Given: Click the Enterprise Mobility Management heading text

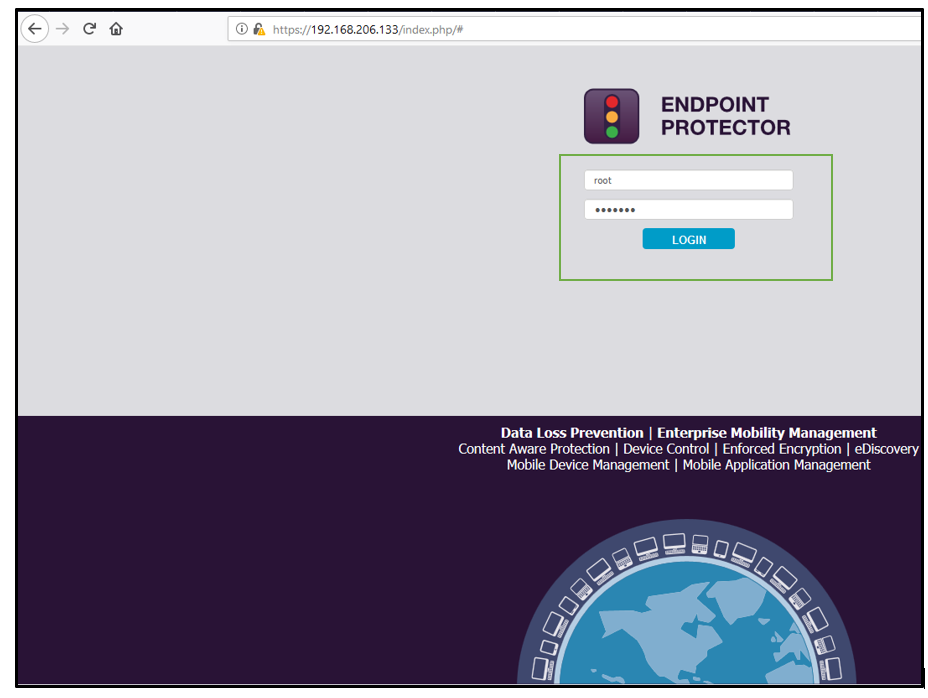Looking at the screenshot, I should point(766,433).
